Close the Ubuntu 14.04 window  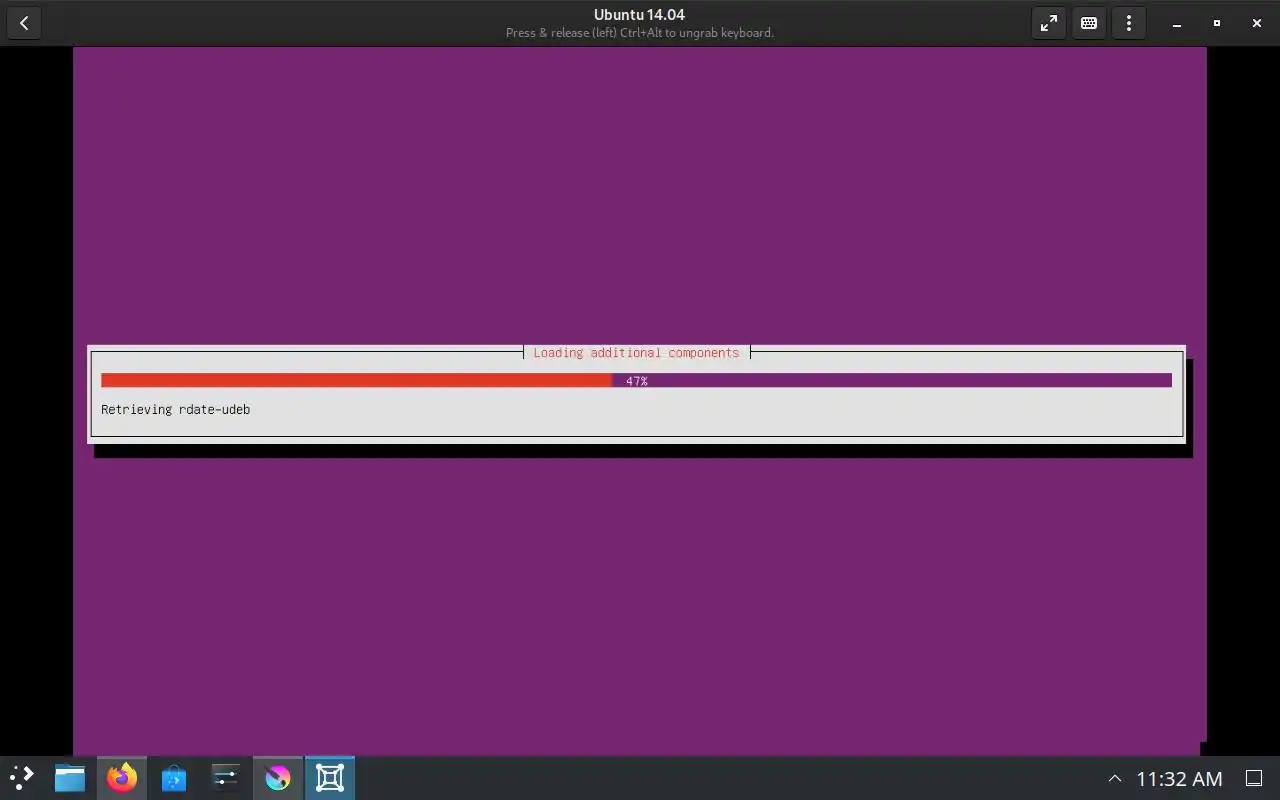1257,23
